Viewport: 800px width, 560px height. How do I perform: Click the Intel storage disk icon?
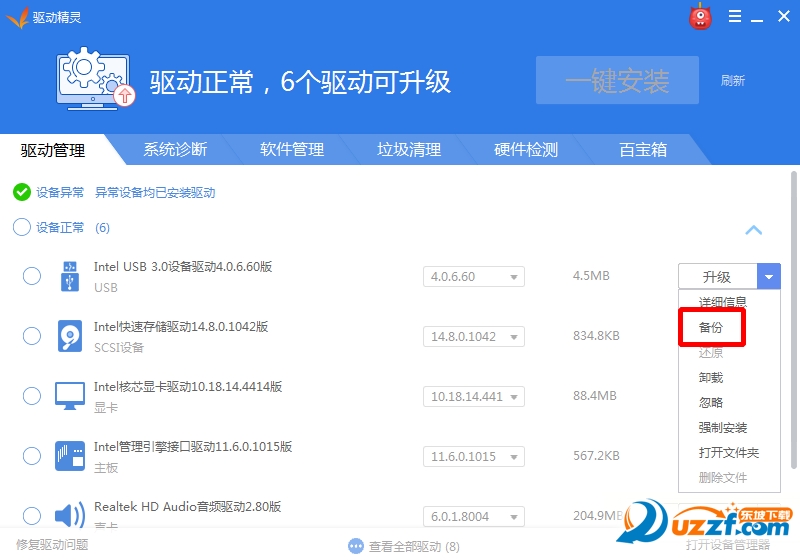pyautogui.click(x=70, y=336)
